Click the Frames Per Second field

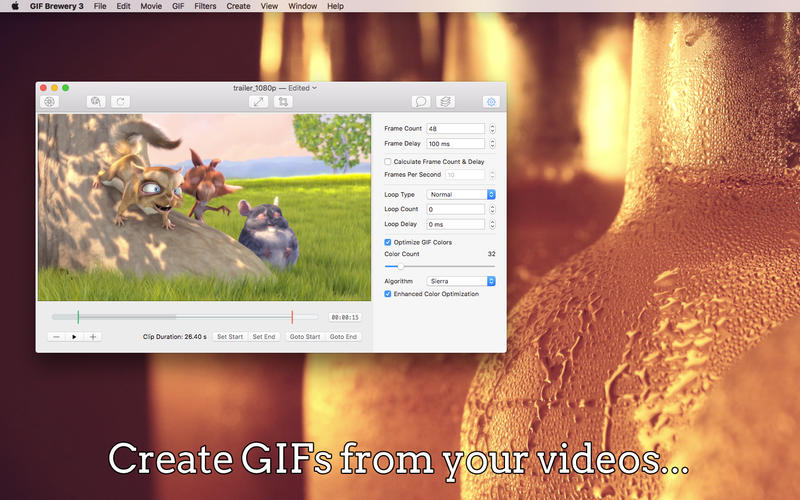[465, 174]
